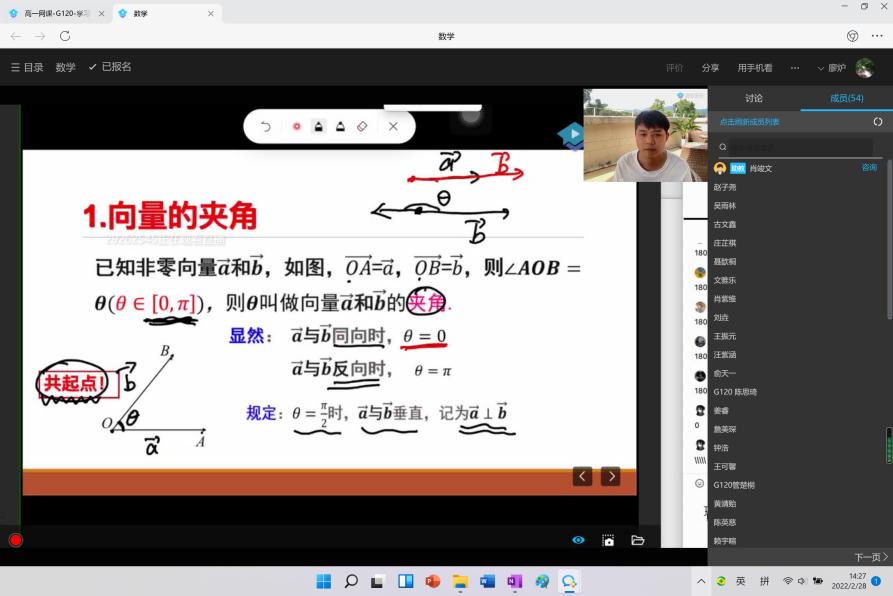Open the three-dot more options menu
The width and height of the screenshot is (893, 596).
[x=795, y=68]
